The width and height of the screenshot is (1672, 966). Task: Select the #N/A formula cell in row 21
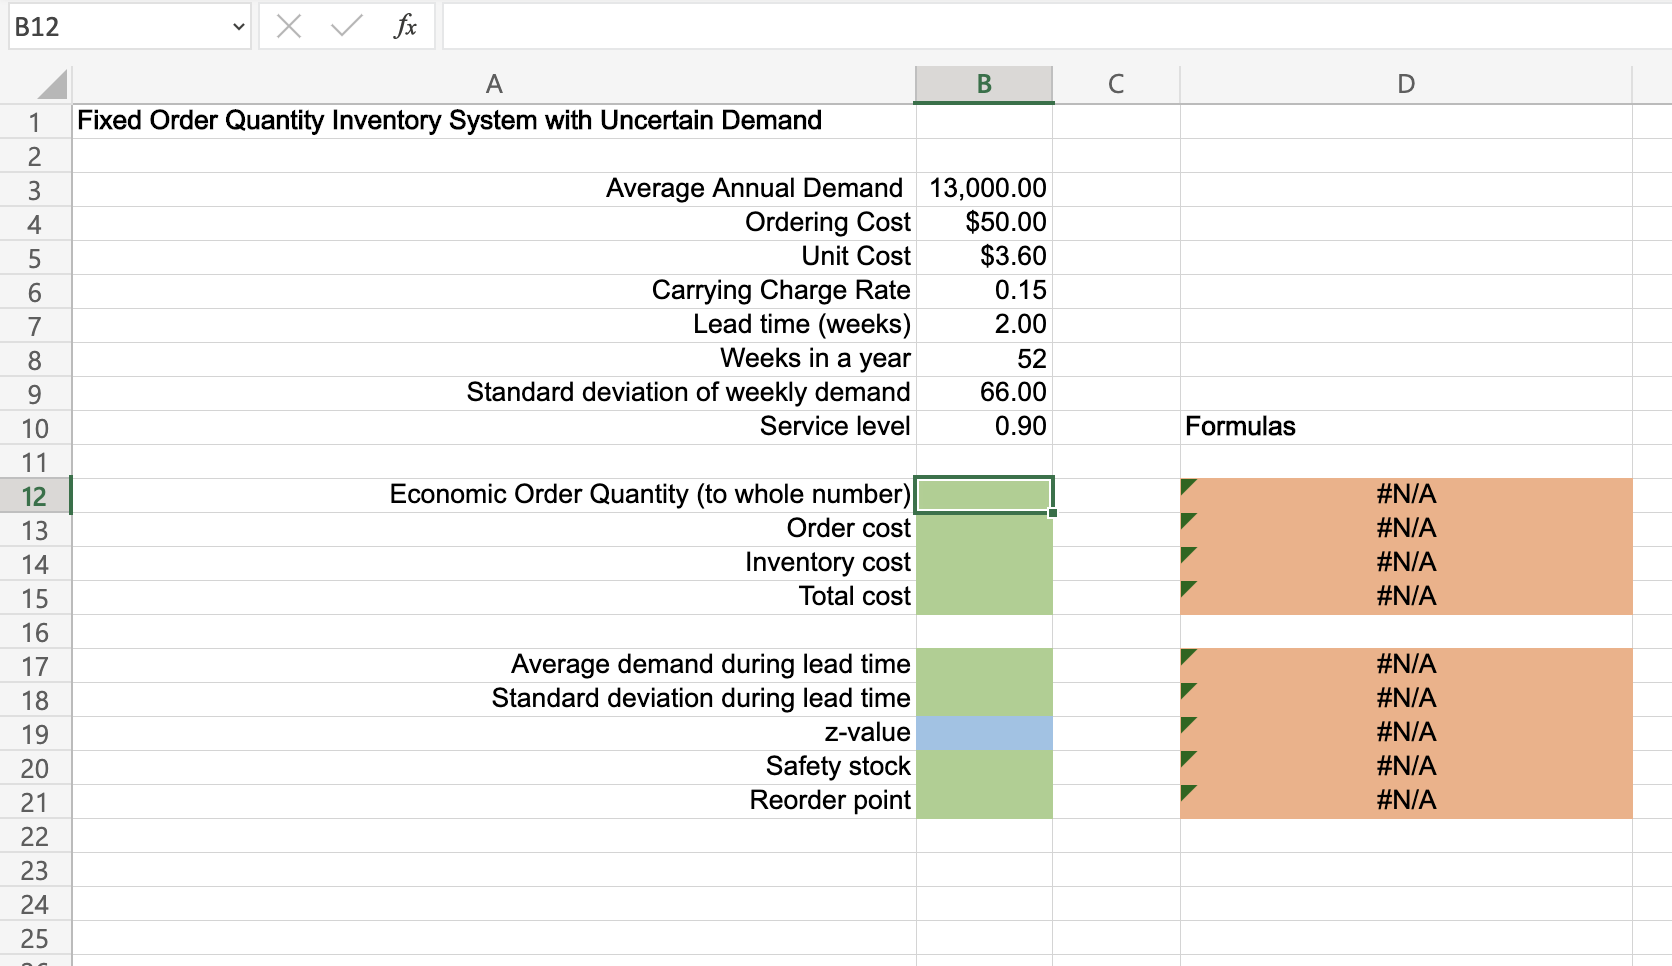pyautogui.click(x=1406, y=801)
